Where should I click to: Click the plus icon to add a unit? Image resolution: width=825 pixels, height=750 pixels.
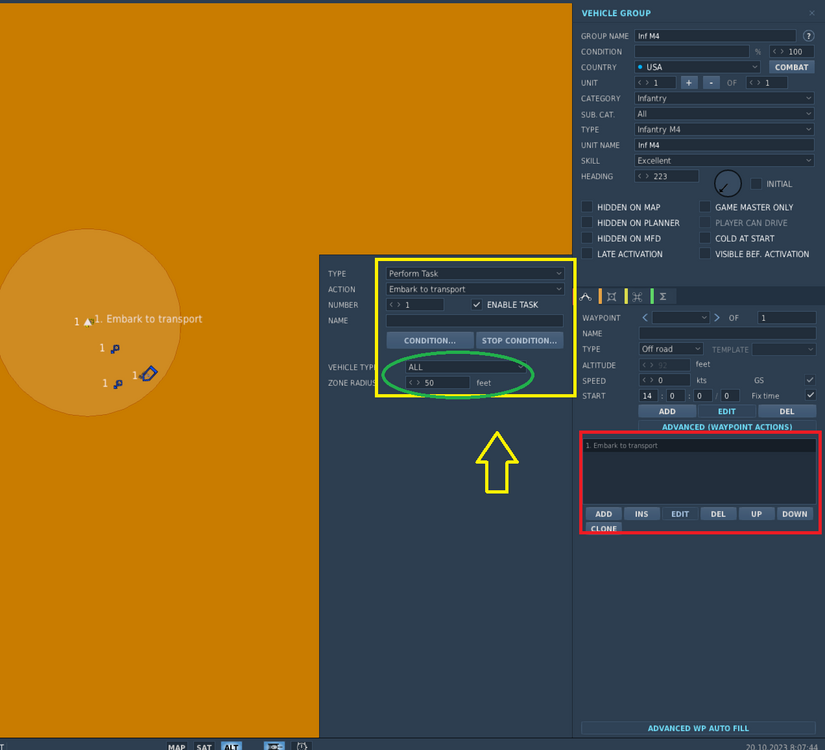pyautogui.click(x=688, y=82)
